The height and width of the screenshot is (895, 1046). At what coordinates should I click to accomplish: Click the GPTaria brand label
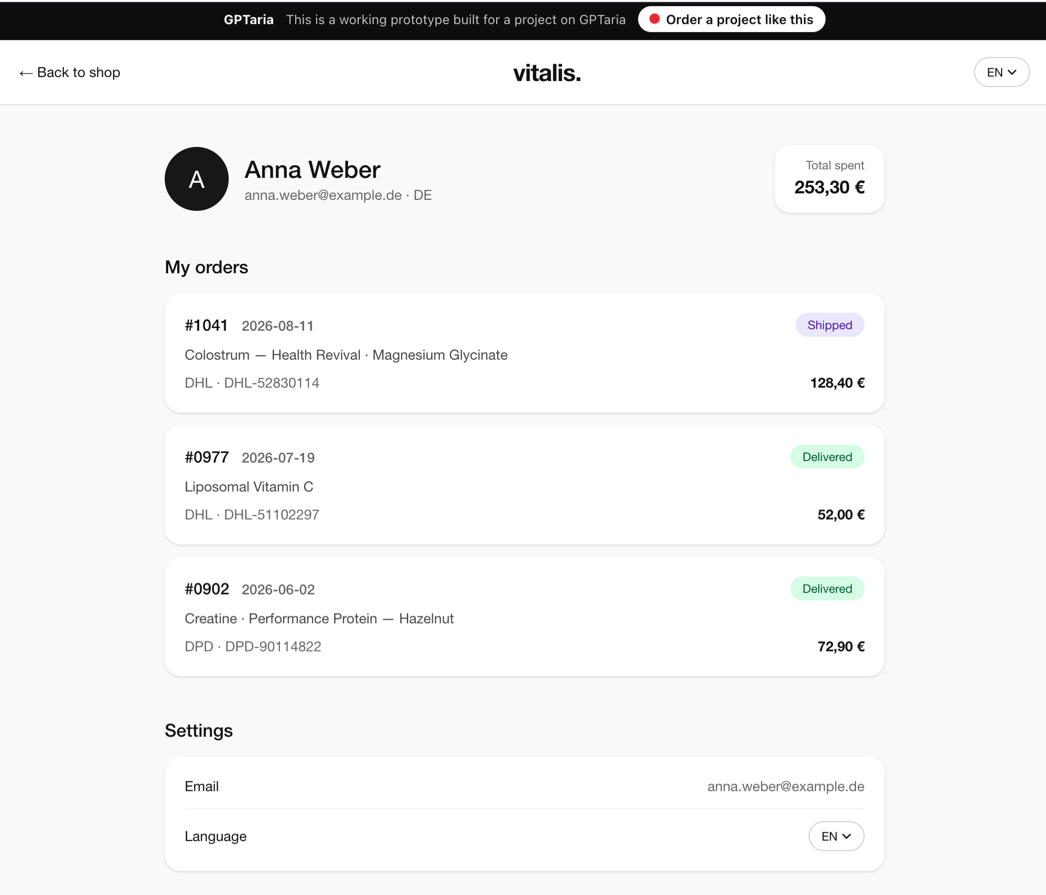(248, 19)
